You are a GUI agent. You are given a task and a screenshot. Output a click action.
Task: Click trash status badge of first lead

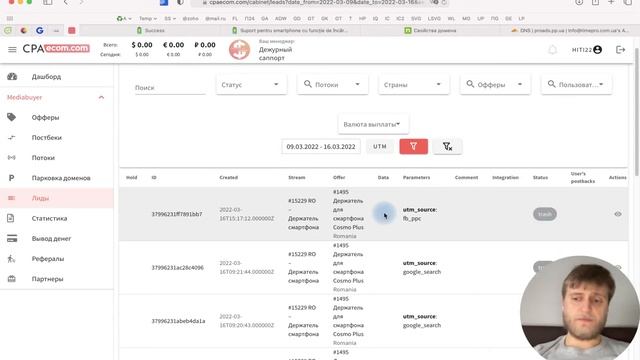coord(544,214)
